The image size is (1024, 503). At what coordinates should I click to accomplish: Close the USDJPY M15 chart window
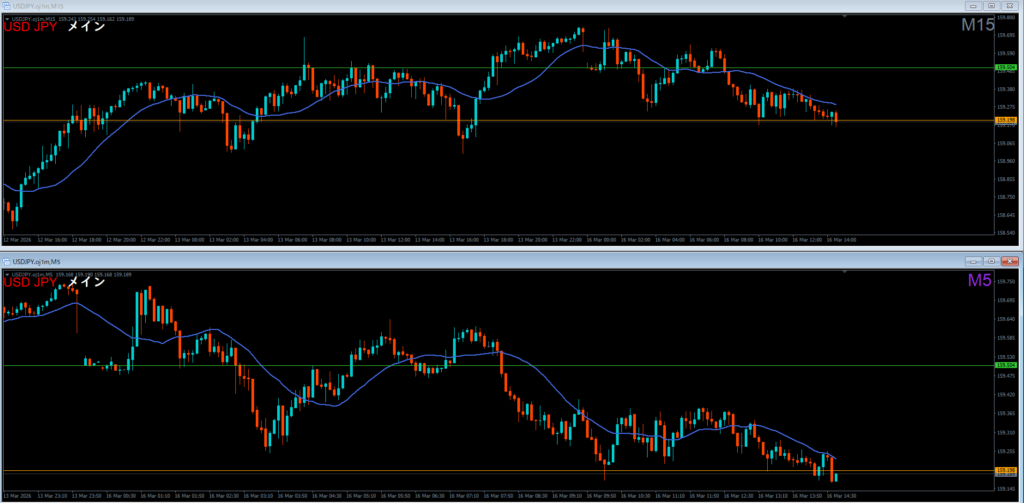pos(1010,6)
